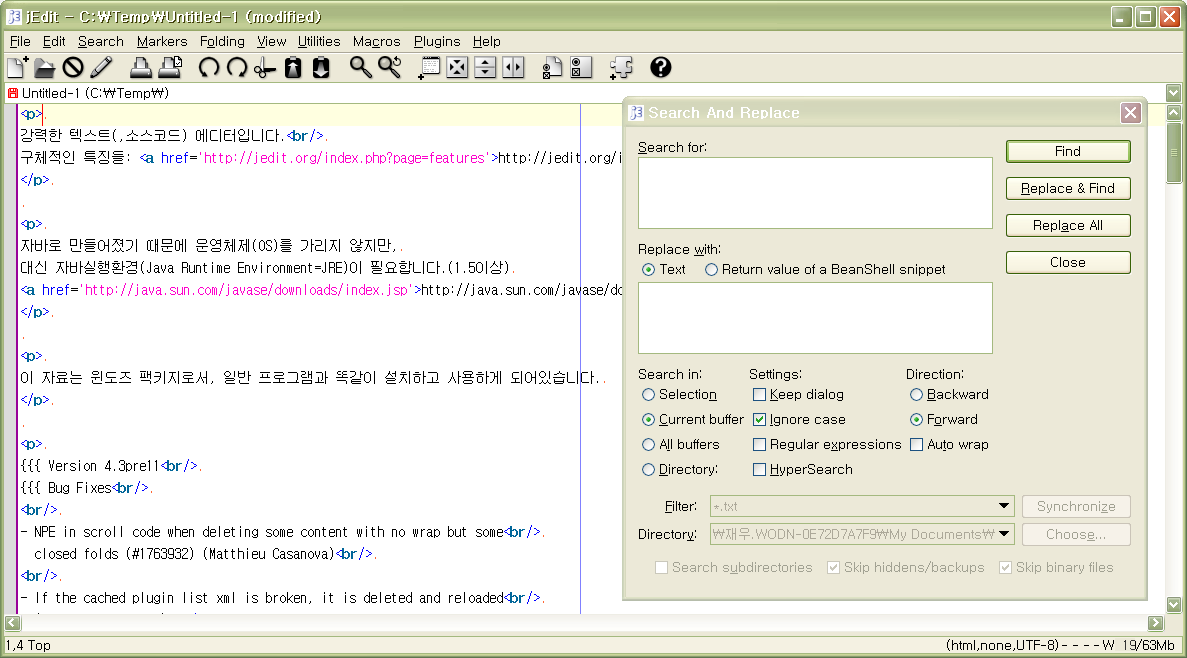
Task: Open the Folding menu
Action: [x=222, y=42]
